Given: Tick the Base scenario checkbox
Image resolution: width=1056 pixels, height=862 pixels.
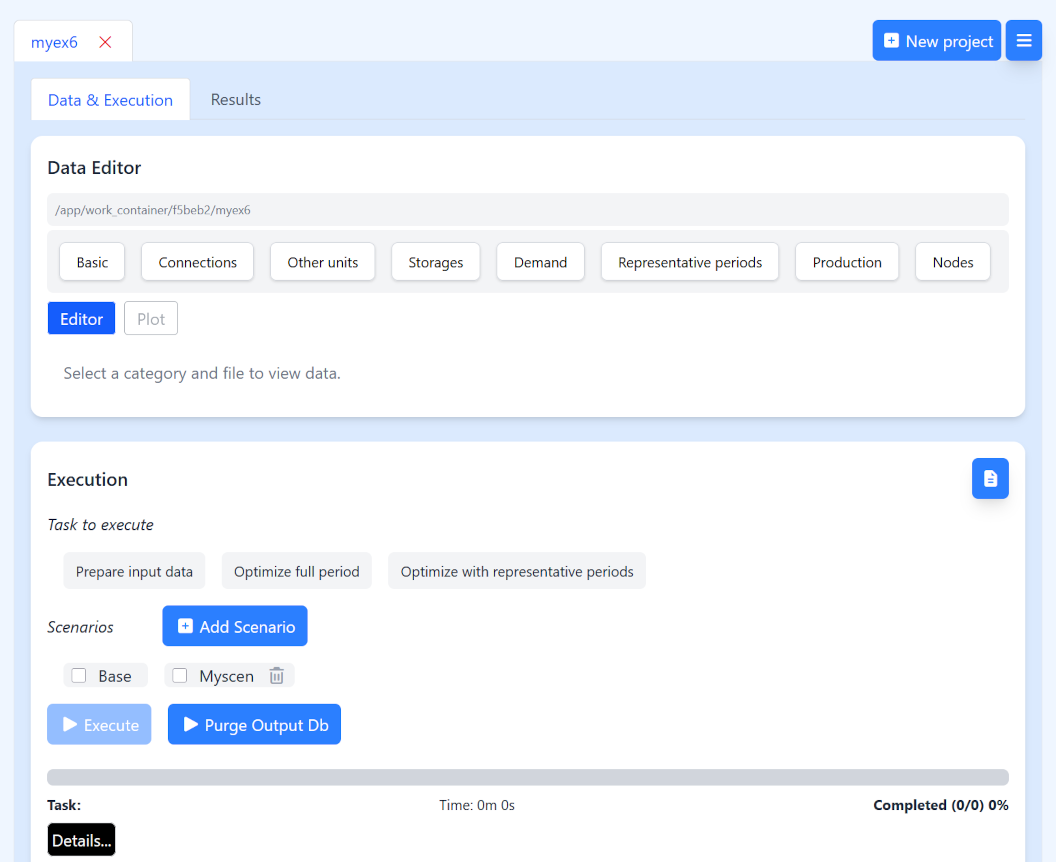Looking at the screenshot, I should pos(79,676).
